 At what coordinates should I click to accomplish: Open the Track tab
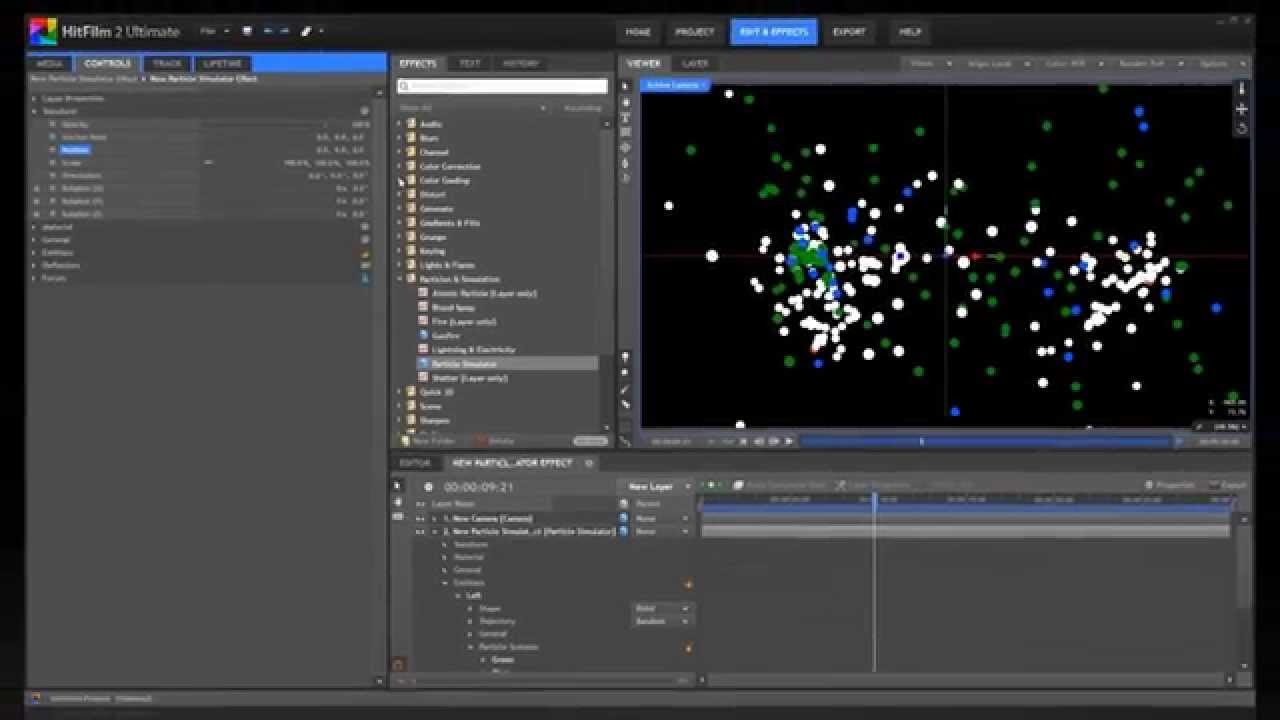click(167, 63)
